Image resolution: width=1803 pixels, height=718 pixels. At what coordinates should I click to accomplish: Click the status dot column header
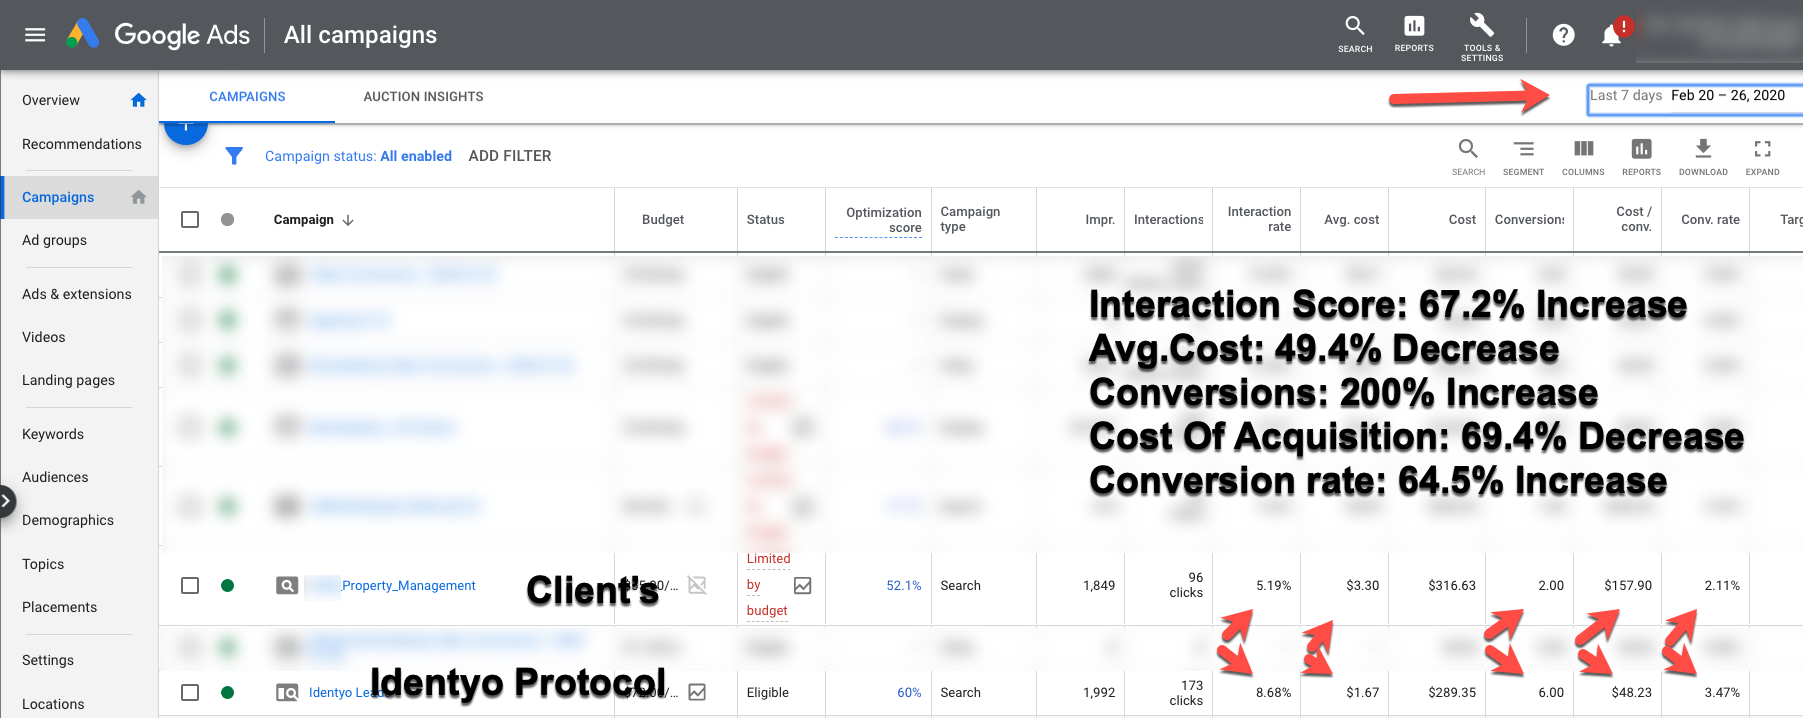click(227, 219)
